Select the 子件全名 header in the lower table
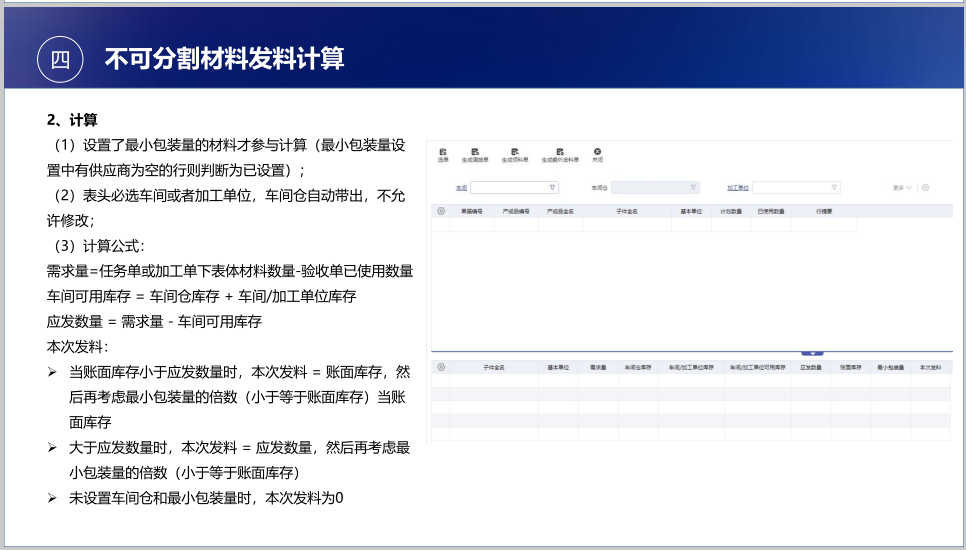 click(494, 368)
